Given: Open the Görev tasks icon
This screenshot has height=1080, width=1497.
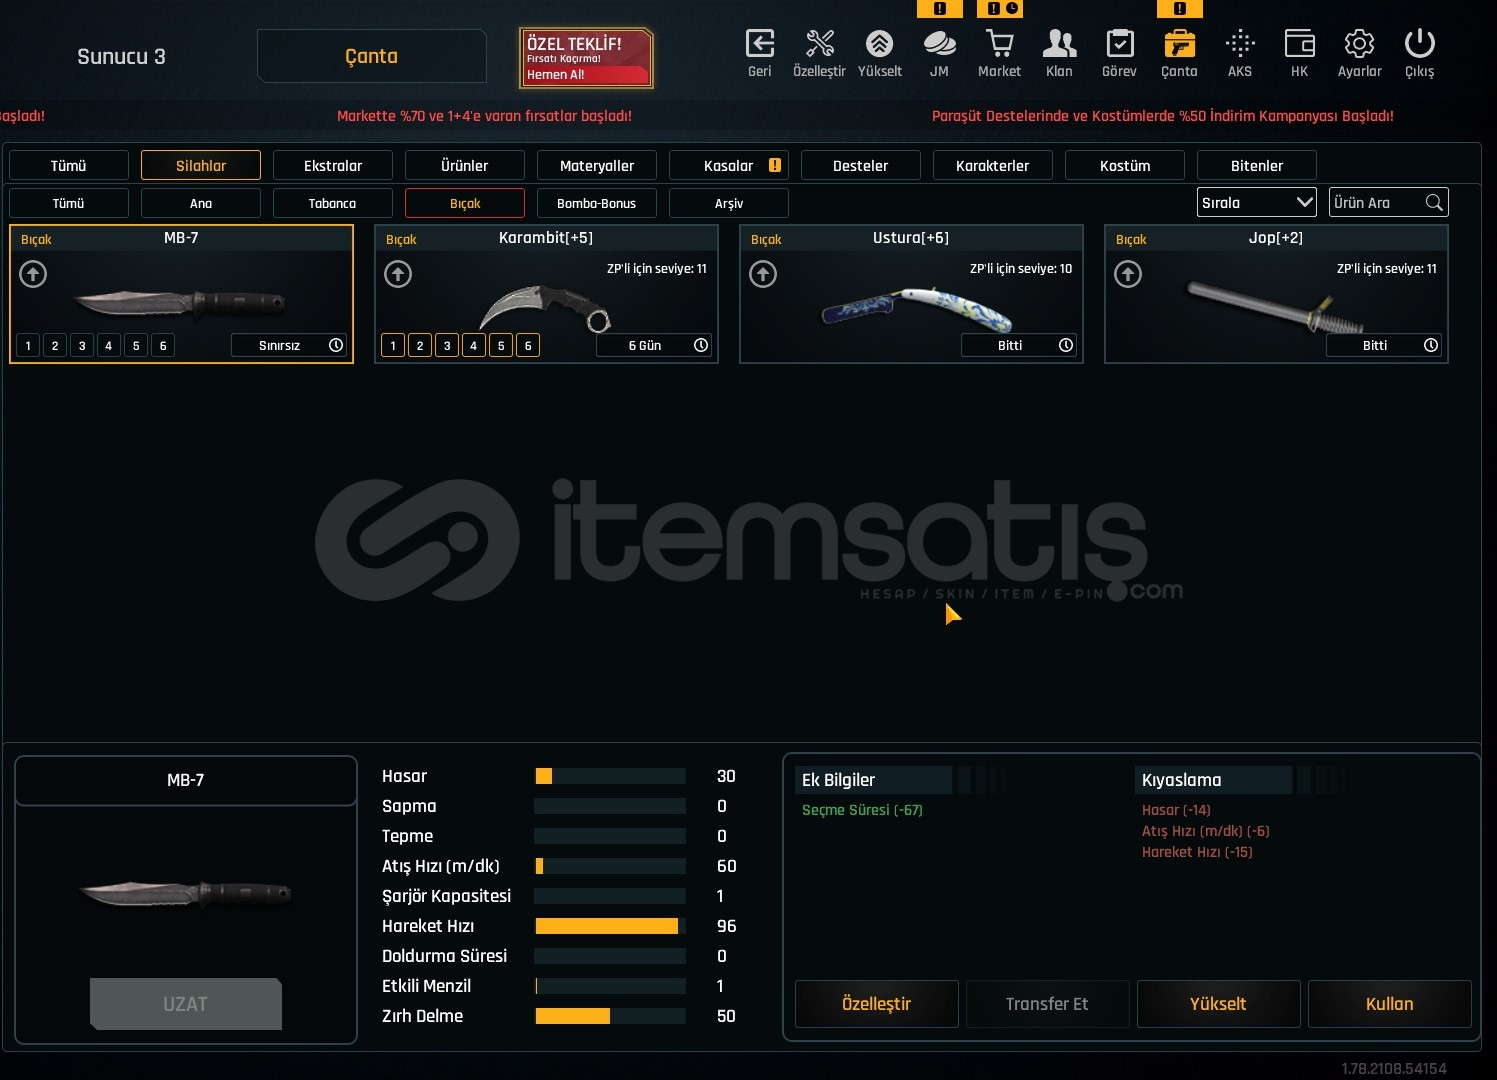Looking at the screenshot, I should (1119, 44).
